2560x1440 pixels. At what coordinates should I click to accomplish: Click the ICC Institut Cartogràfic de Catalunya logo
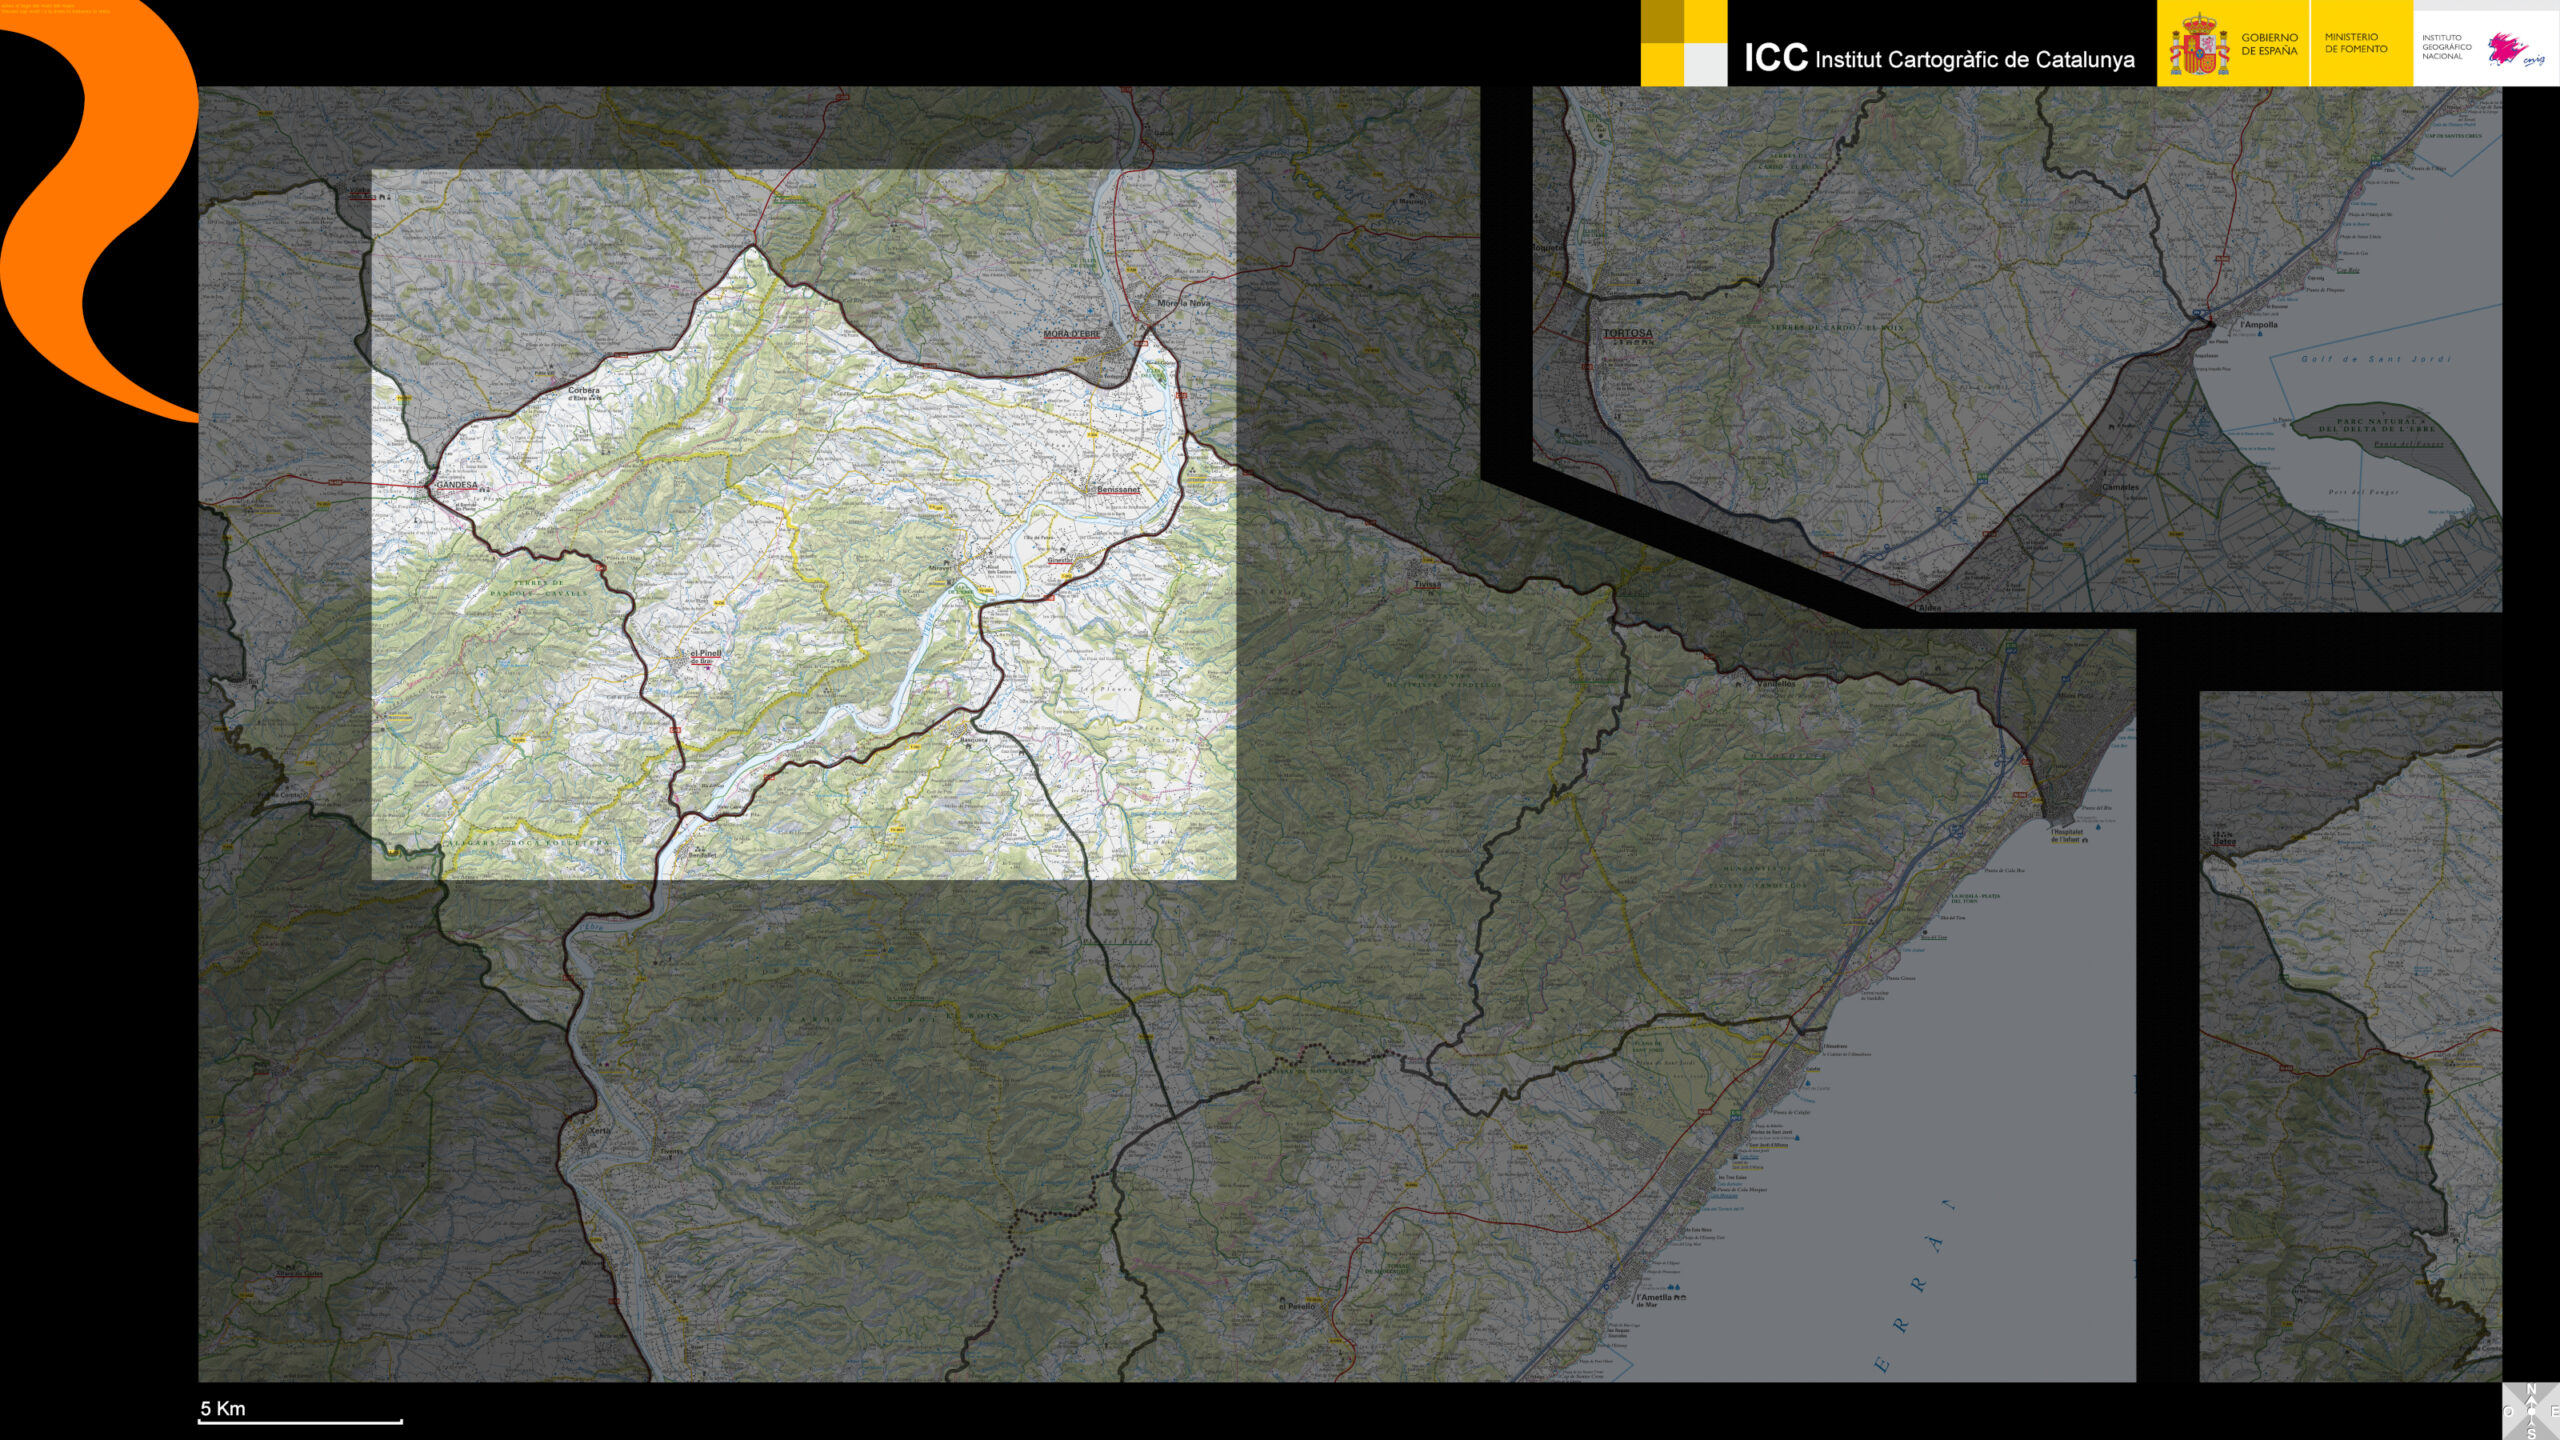1939,59
